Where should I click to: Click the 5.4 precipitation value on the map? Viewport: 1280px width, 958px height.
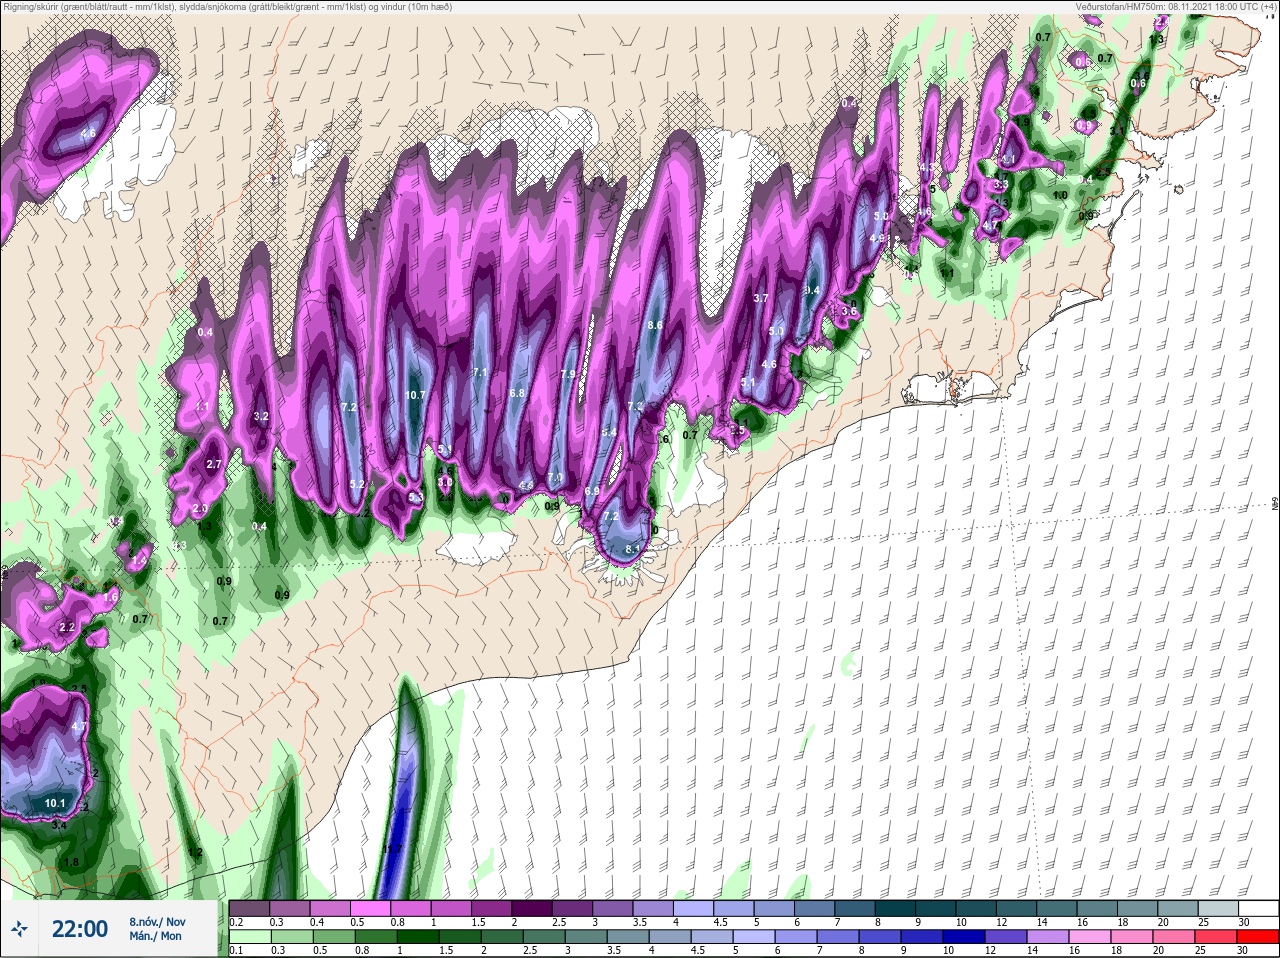(609, 433)
